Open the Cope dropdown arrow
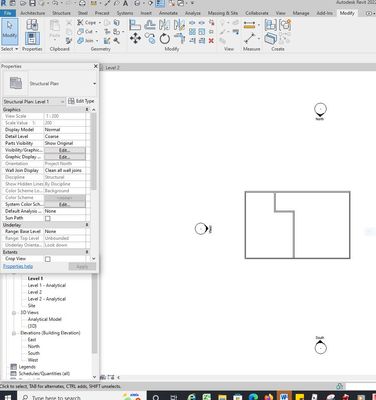The height and width of the screenshot is (400, 376). [99, 23]
